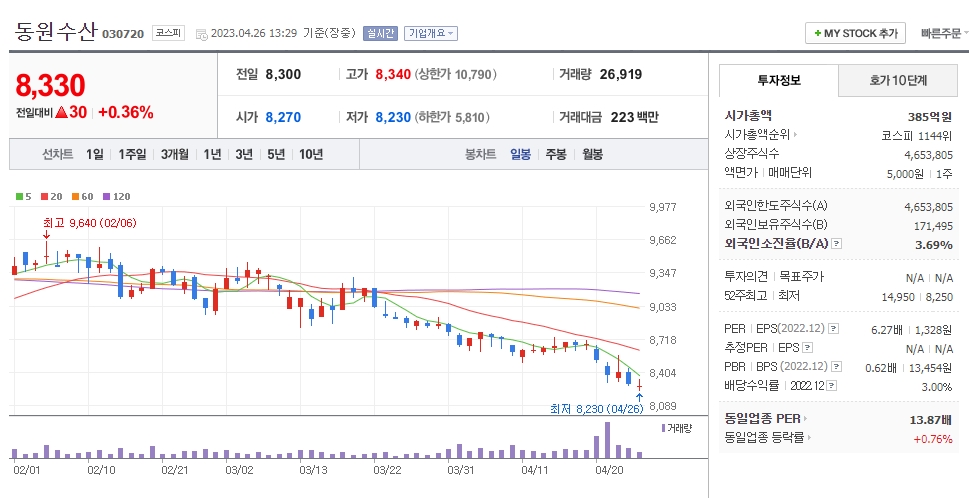Screen dimensions: 969x498
Task: Select the 일봉 daily candle chart
Action: [520, 154]
